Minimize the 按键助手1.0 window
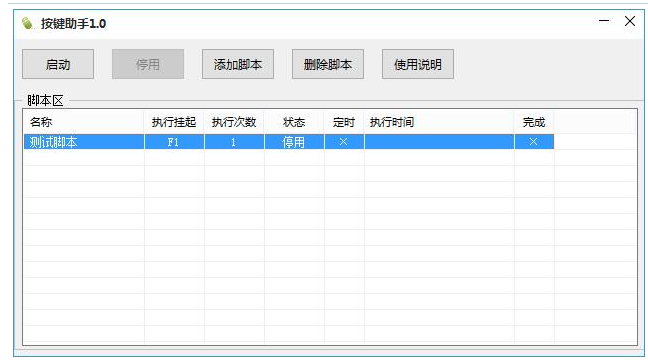The image size is (648, 361). (604, 21)
